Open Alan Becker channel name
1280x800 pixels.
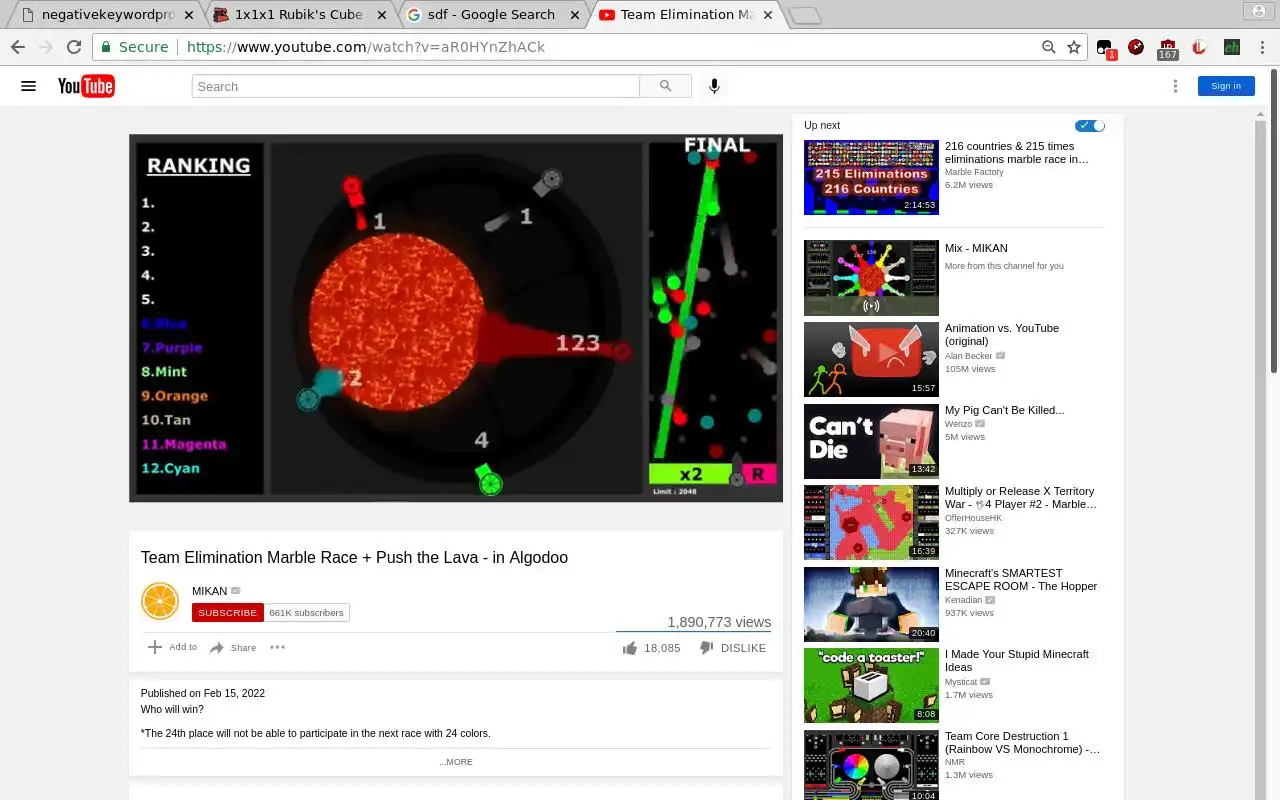click(x=969, y=356)
